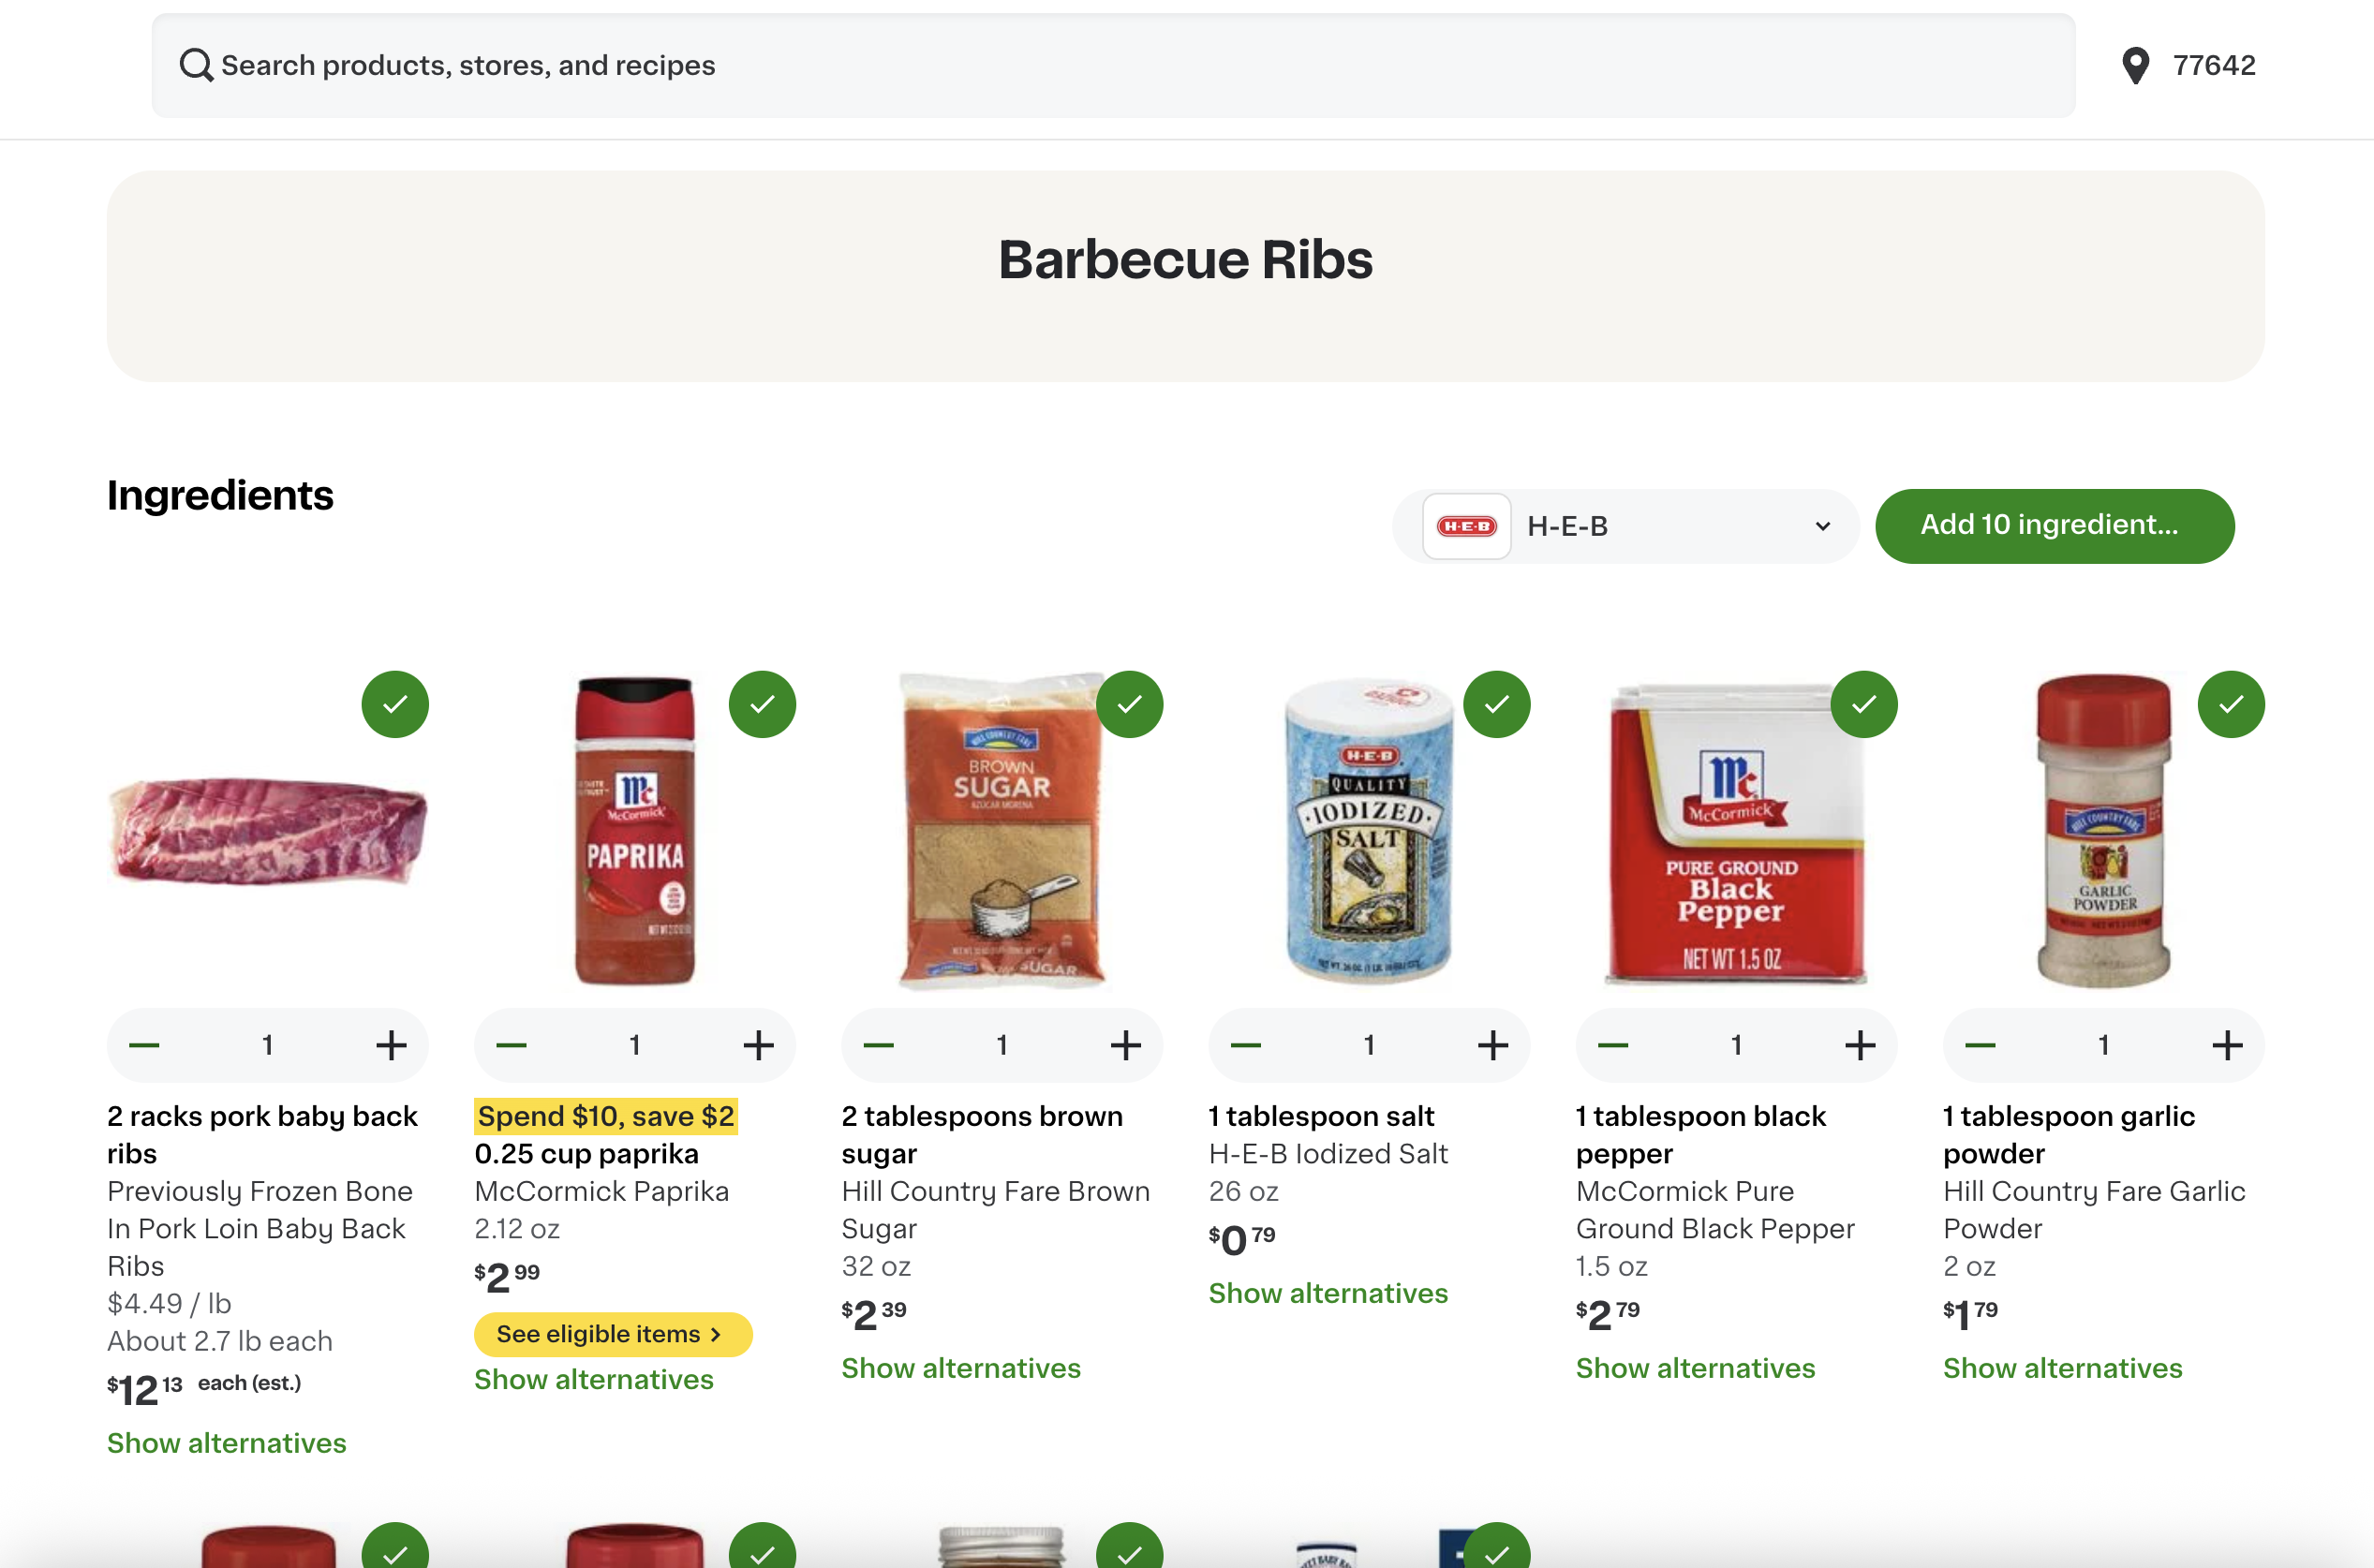2374x1568 pixels.
Task: Toggle the garlic powder ingredient checkmark
Action: click(2230, 704)
